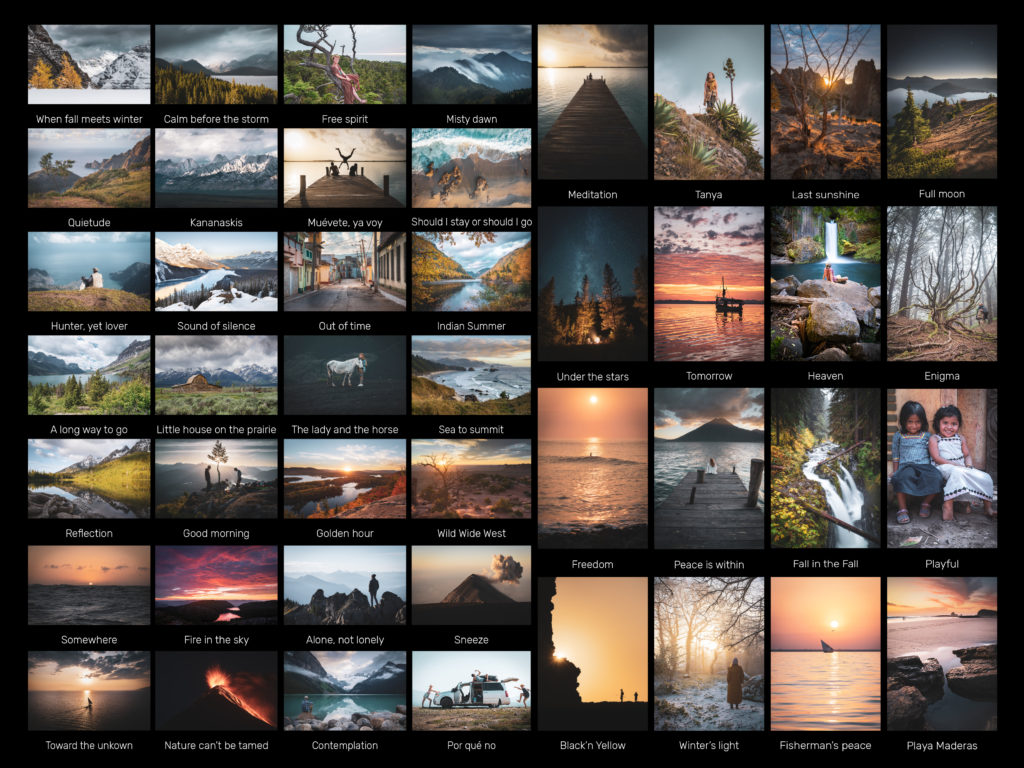
Task: Select the 'Contemplation' lake photo
Action: click(345, 691)
